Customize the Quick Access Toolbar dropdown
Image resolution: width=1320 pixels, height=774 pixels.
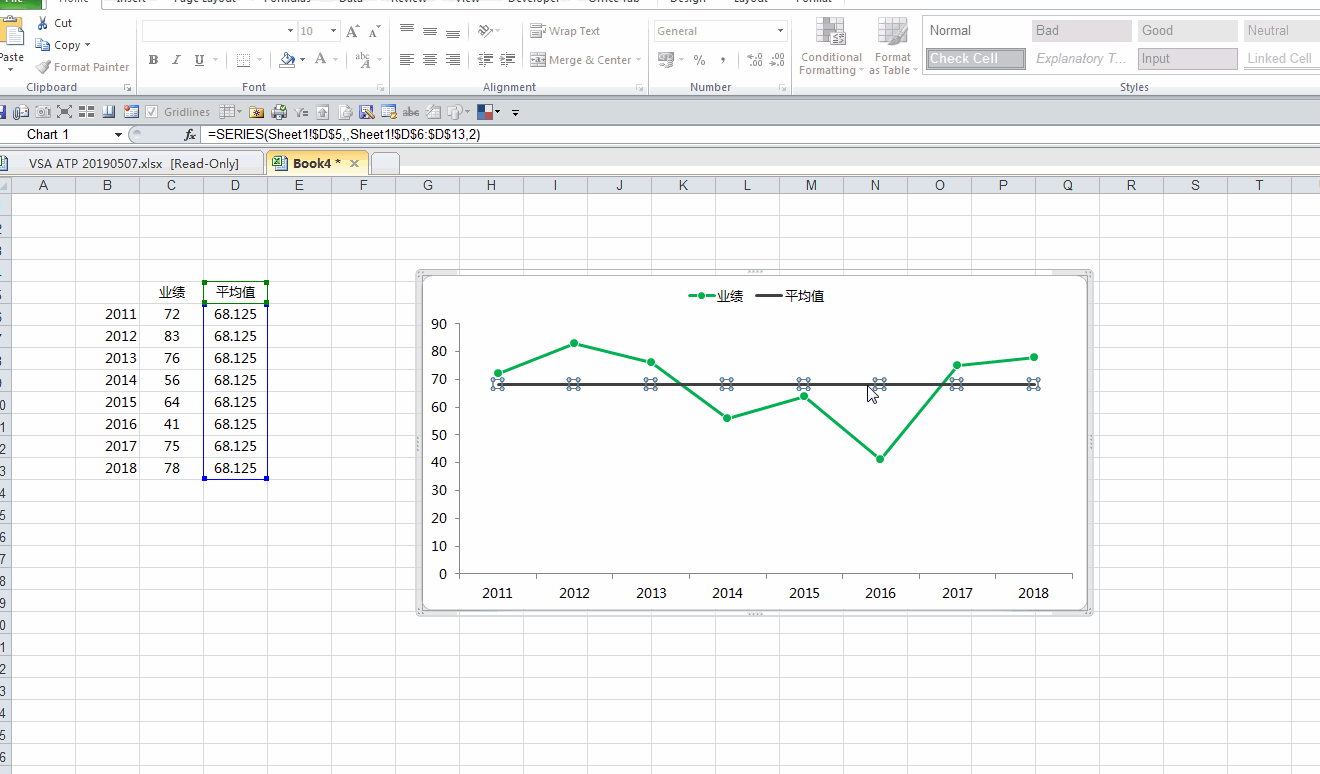[515, 112]
